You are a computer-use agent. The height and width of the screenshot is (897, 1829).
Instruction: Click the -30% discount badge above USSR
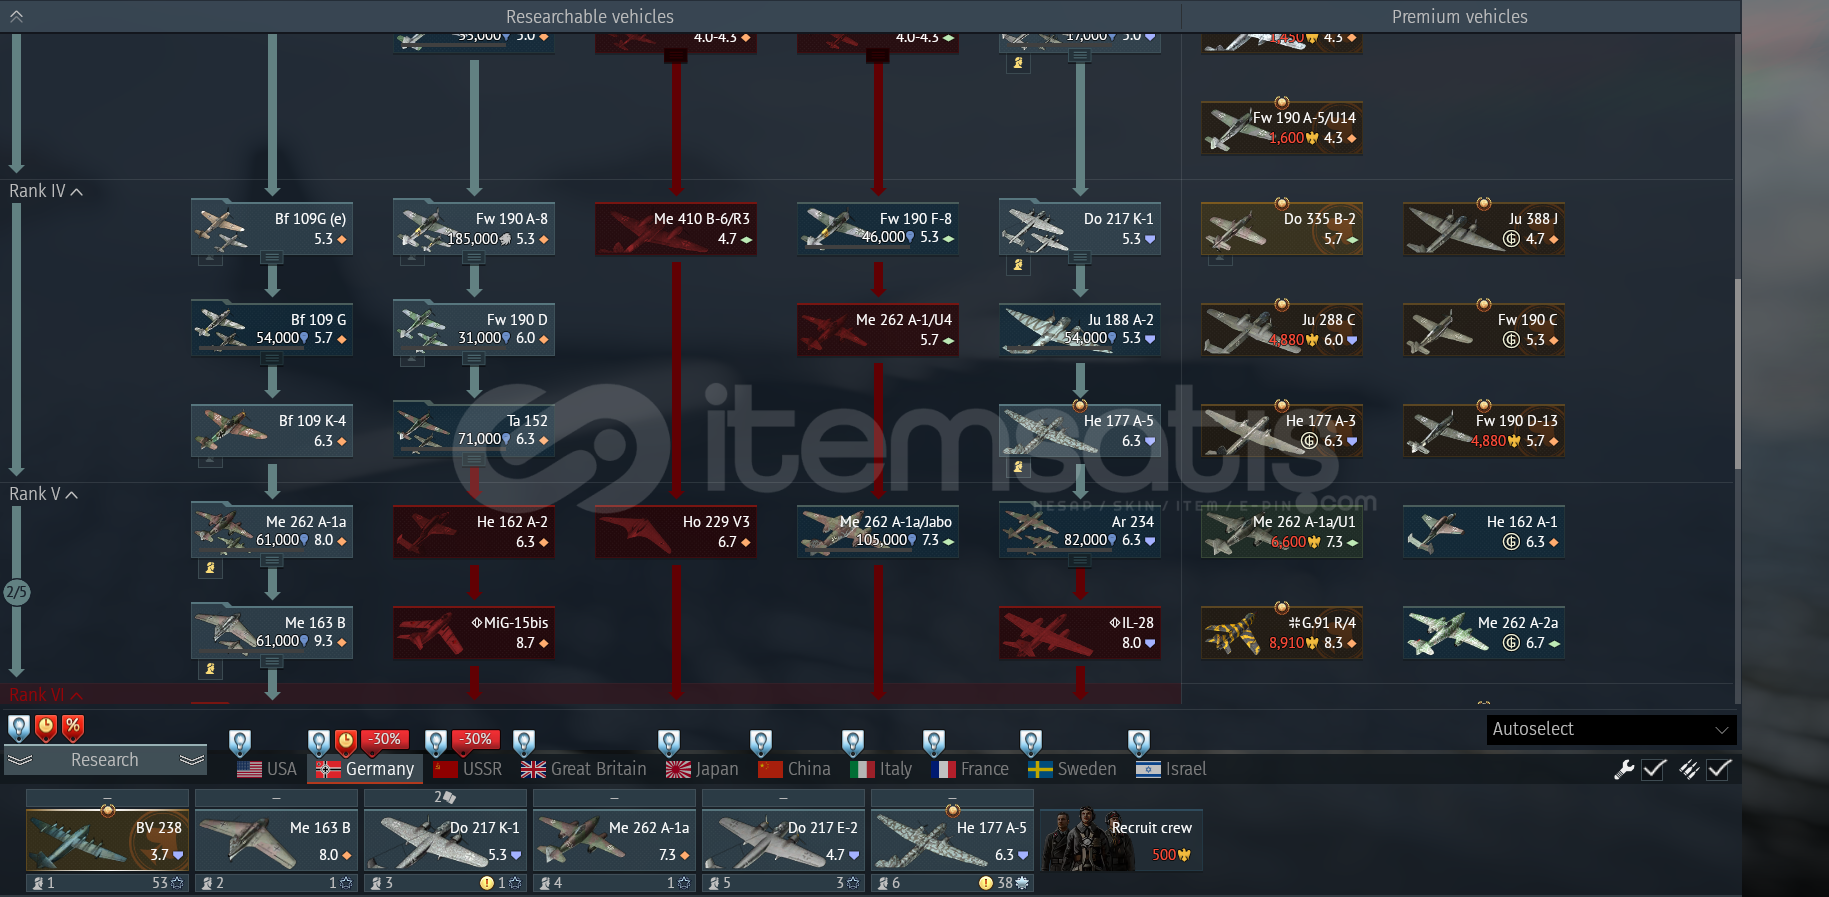[x=476, y=740]
